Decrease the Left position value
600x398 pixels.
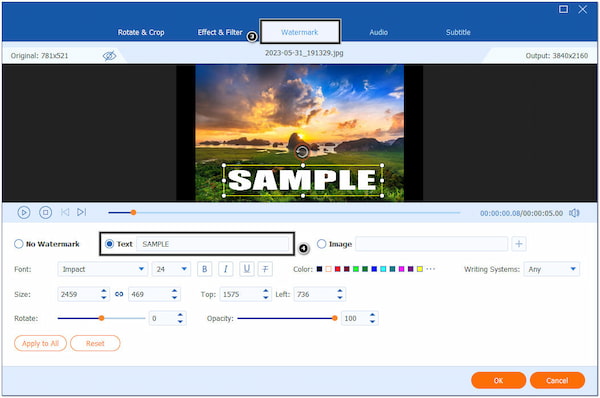click(340, 297)
